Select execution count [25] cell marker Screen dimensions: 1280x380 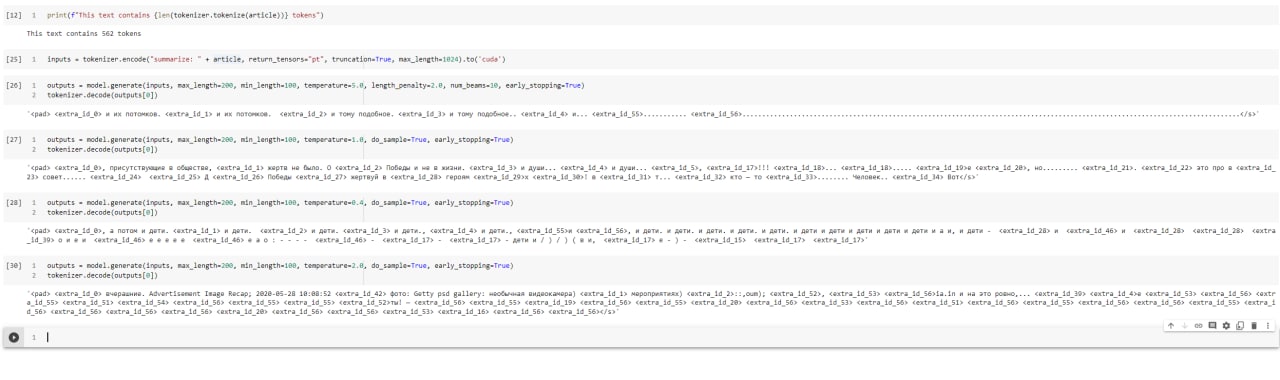pos(13,59)
